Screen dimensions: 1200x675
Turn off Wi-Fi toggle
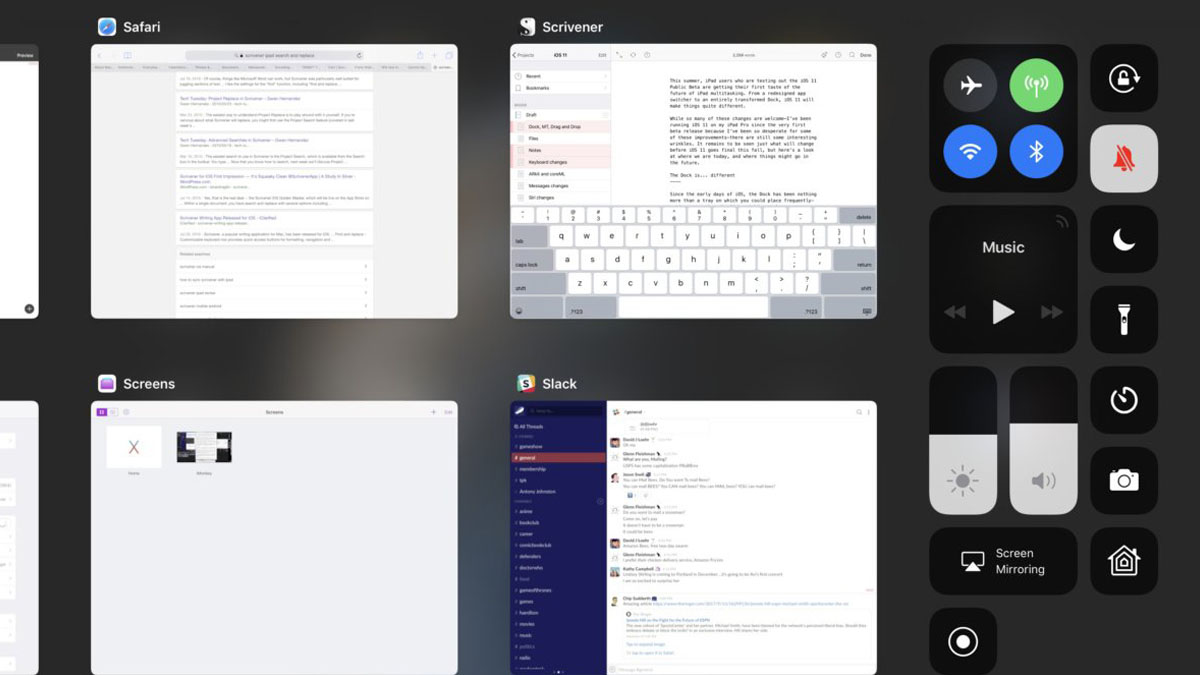(x=970, y=152)
